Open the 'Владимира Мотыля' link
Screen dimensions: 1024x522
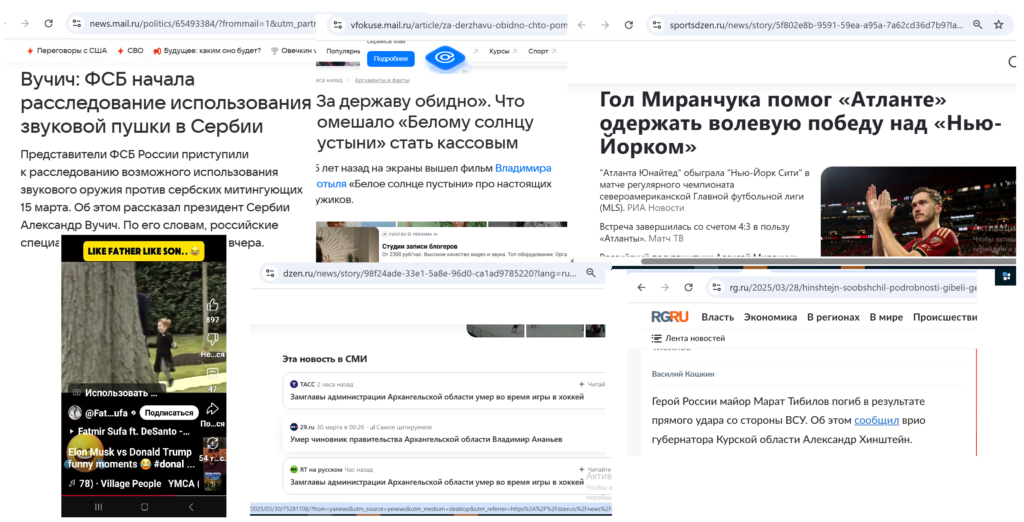click(523, 168)
